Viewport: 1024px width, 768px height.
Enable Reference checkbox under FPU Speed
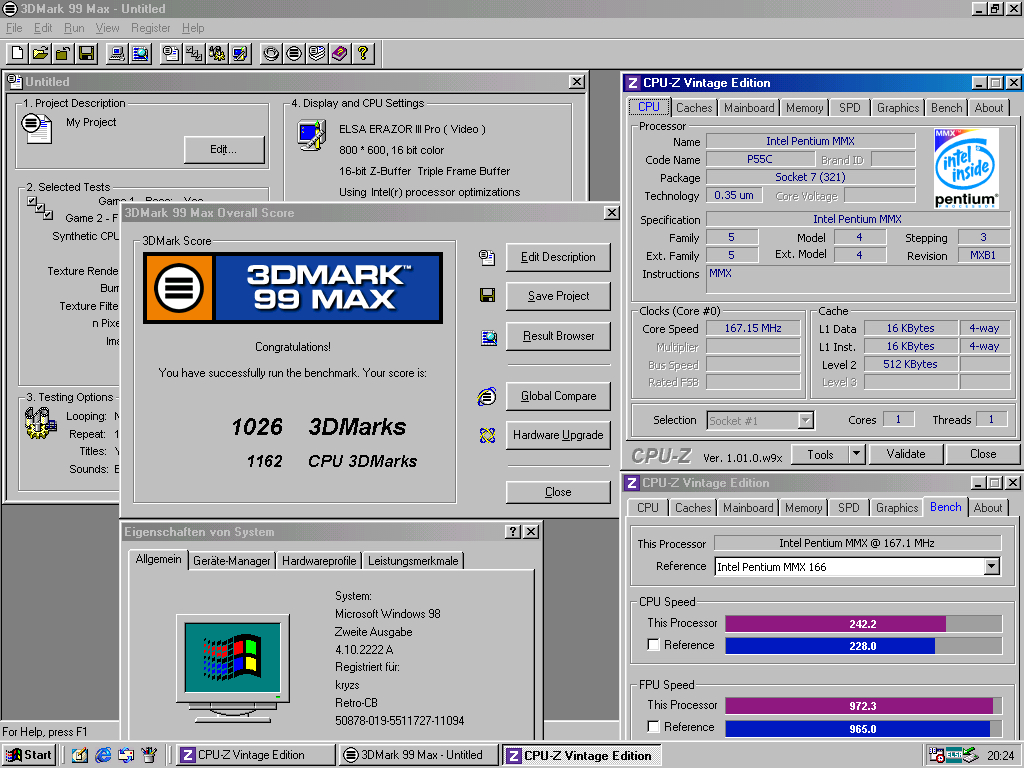point(653,726)
